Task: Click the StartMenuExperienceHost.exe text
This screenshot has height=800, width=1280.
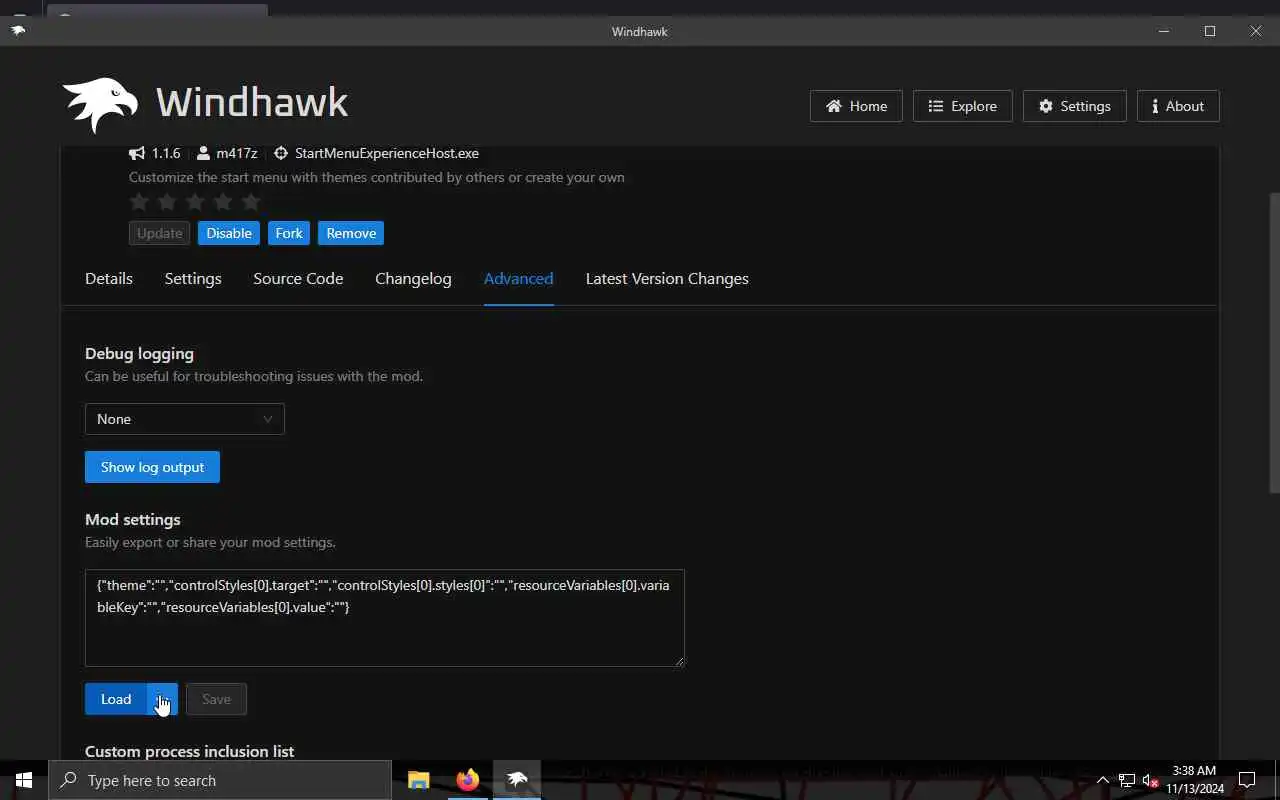Action: point(387,153)
